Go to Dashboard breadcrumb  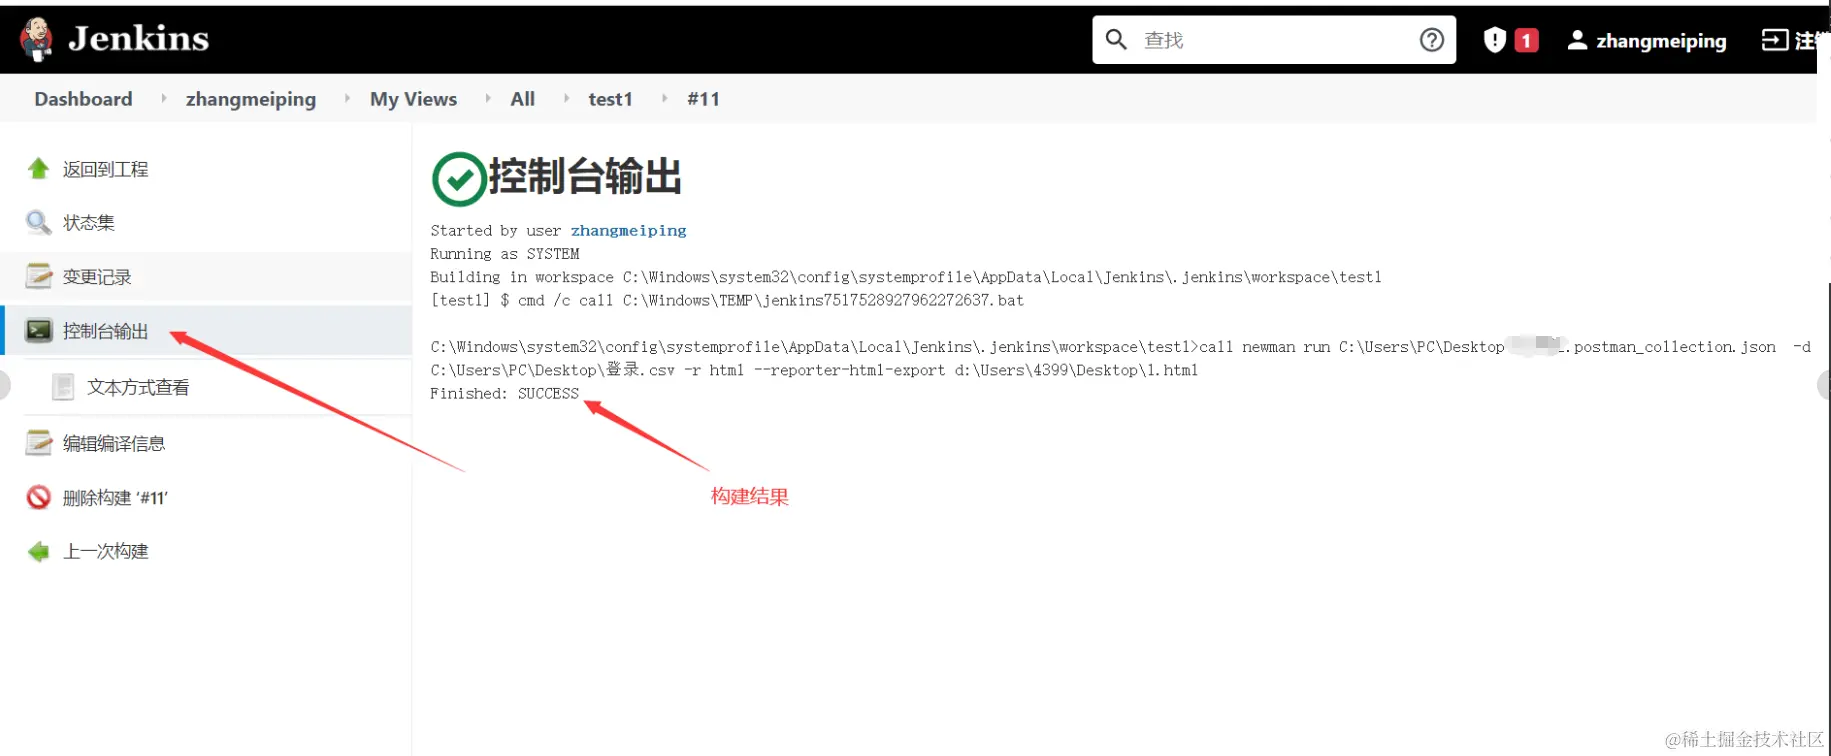pos(83,99)
